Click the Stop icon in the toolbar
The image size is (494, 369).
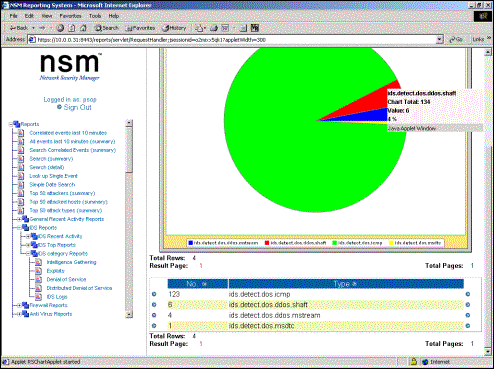60,28
